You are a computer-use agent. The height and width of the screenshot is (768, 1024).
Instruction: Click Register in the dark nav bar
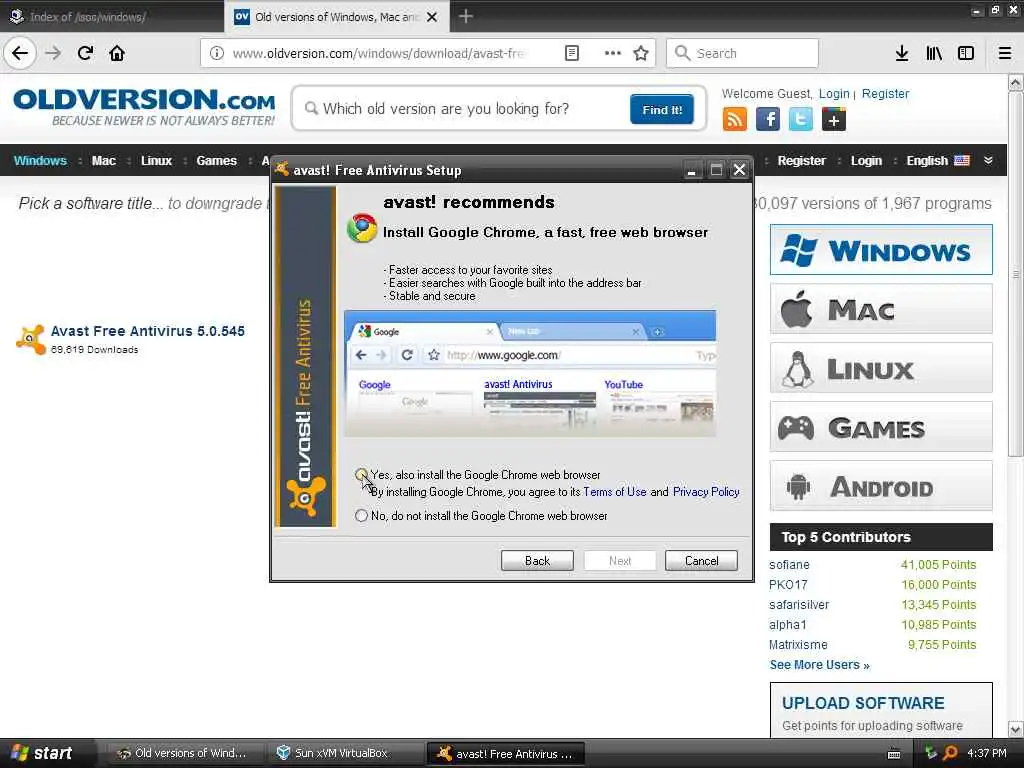pyautogui.click(x=801, y=161)
